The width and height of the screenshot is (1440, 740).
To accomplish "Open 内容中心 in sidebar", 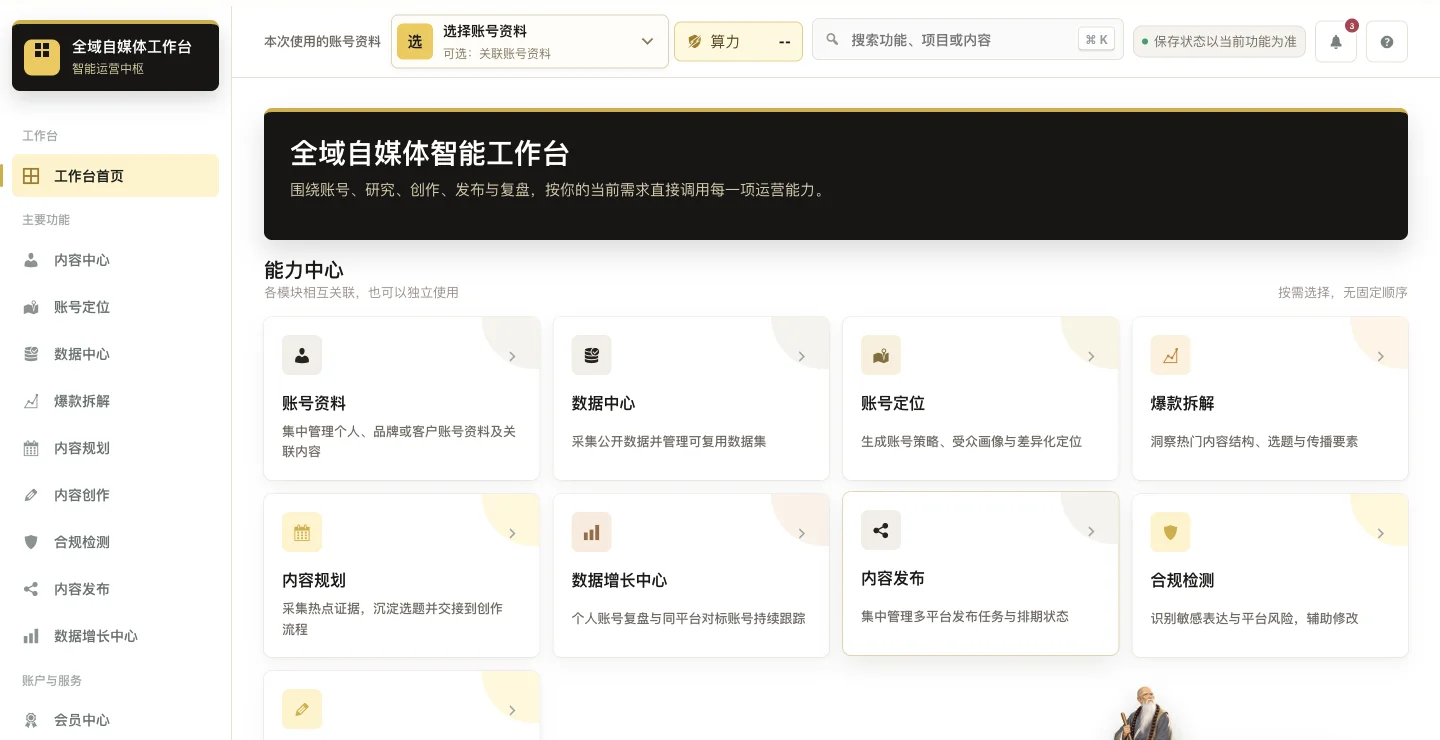I will (x=116, y=260).
